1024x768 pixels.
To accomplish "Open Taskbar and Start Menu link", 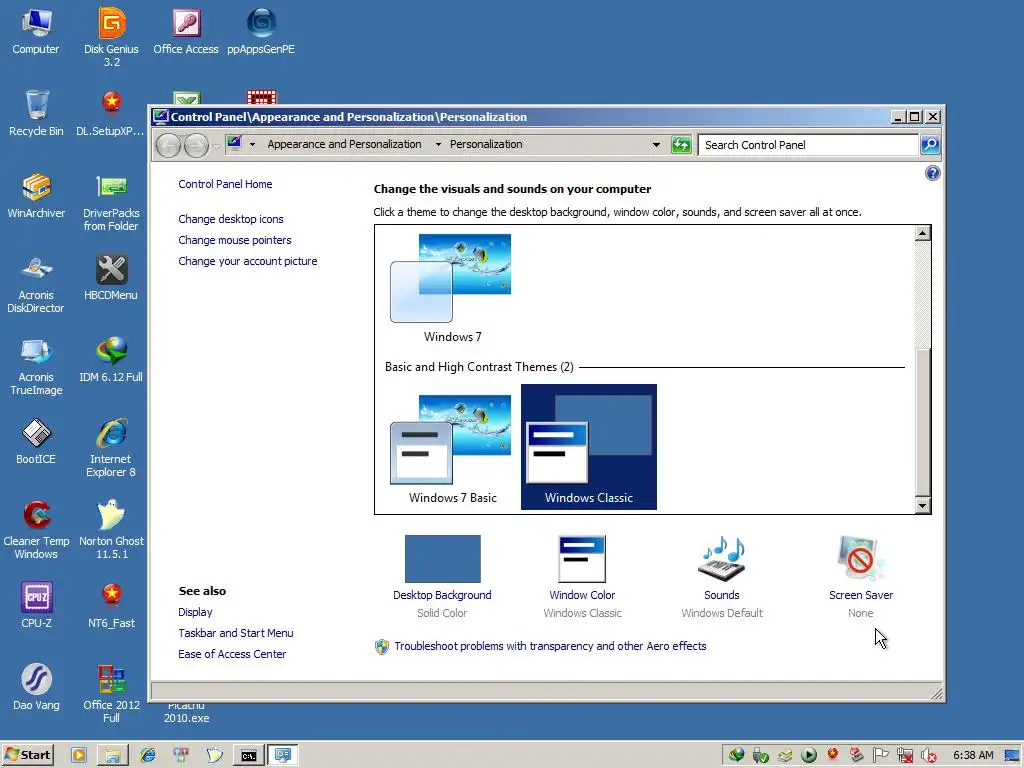I will (236, 633).
